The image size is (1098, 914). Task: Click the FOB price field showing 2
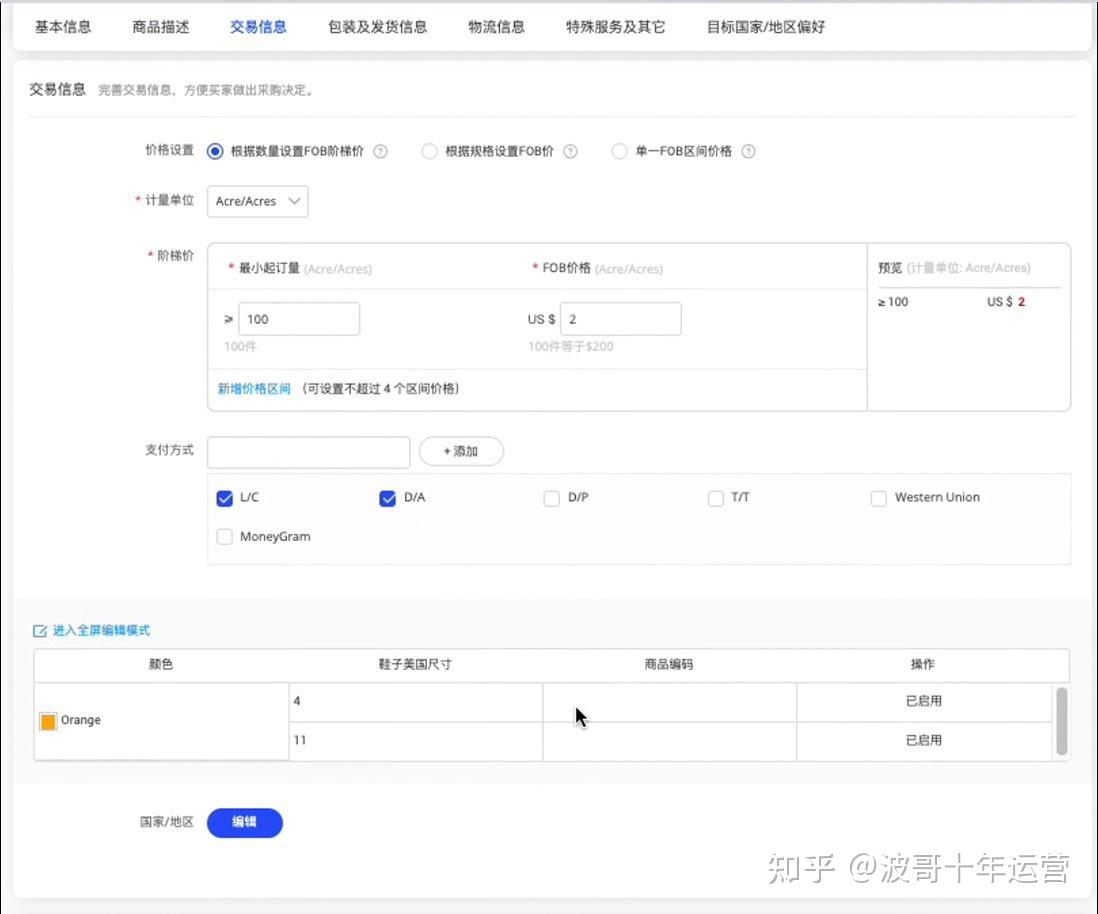click(x=620, y=319)
